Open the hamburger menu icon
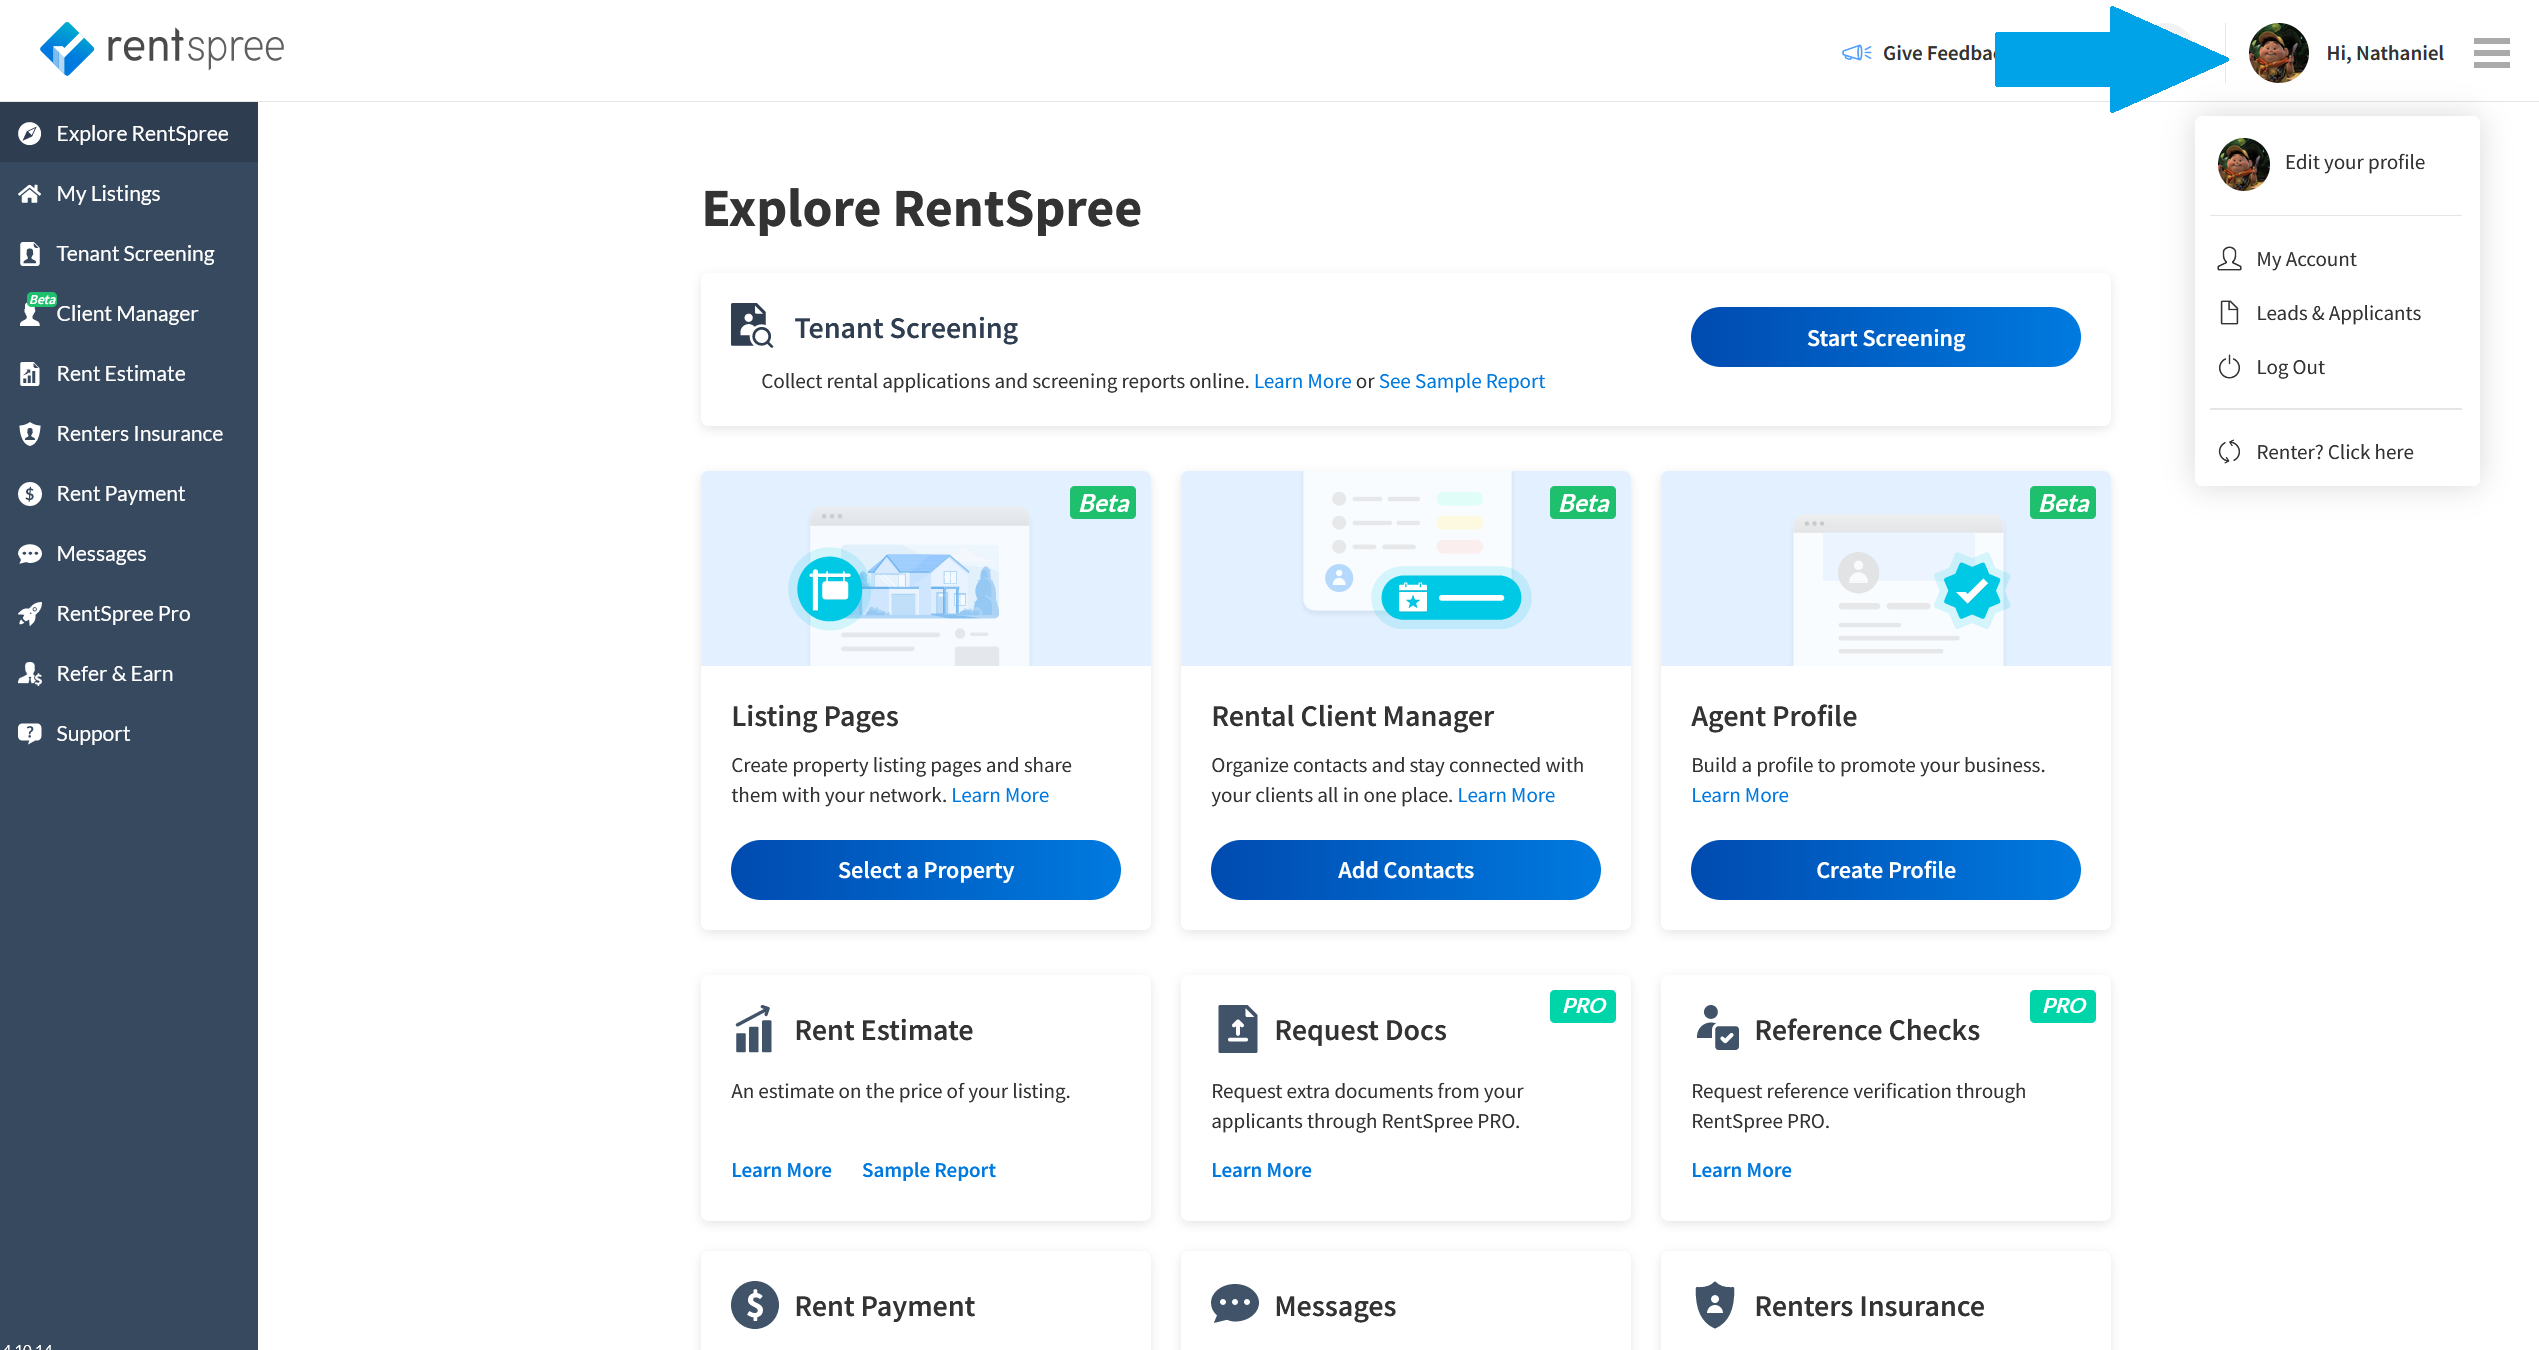This screenshot has height=1350, width=2539. tap(2491, 53)
